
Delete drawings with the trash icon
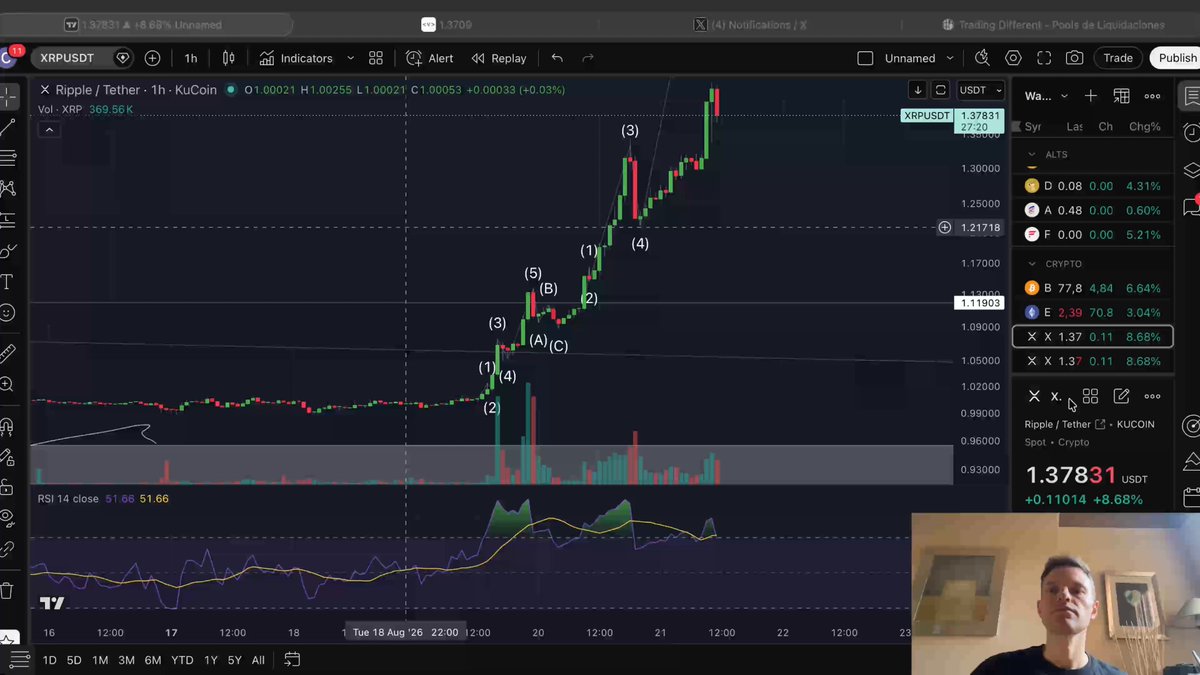point(7,591)
